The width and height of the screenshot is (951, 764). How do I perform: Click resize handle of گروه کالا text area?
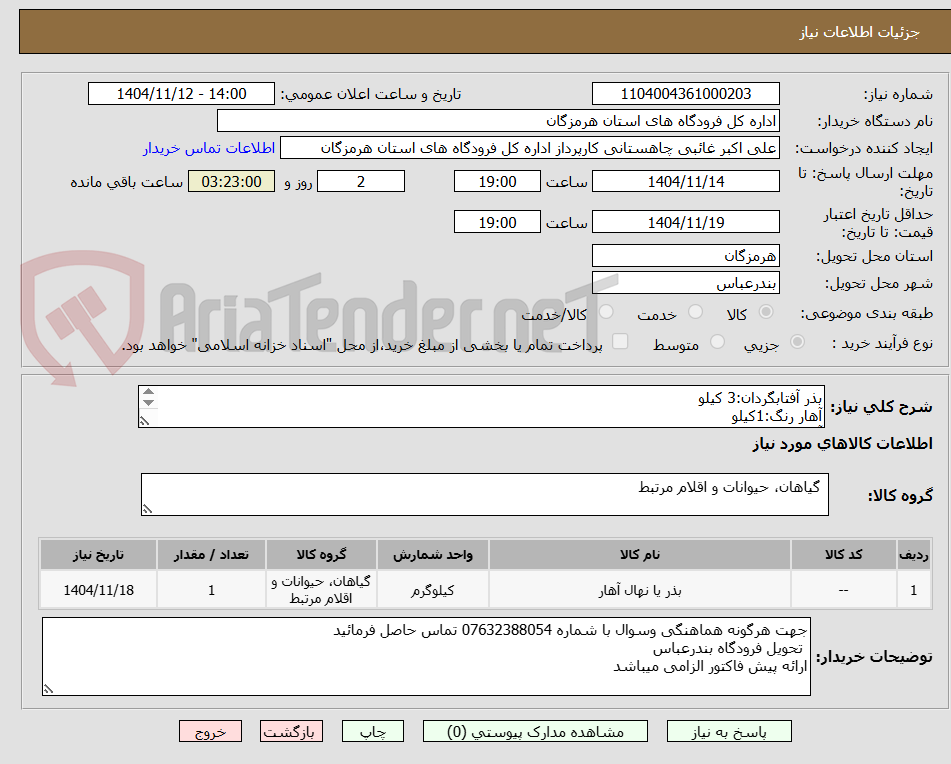(x=147, y=510)
